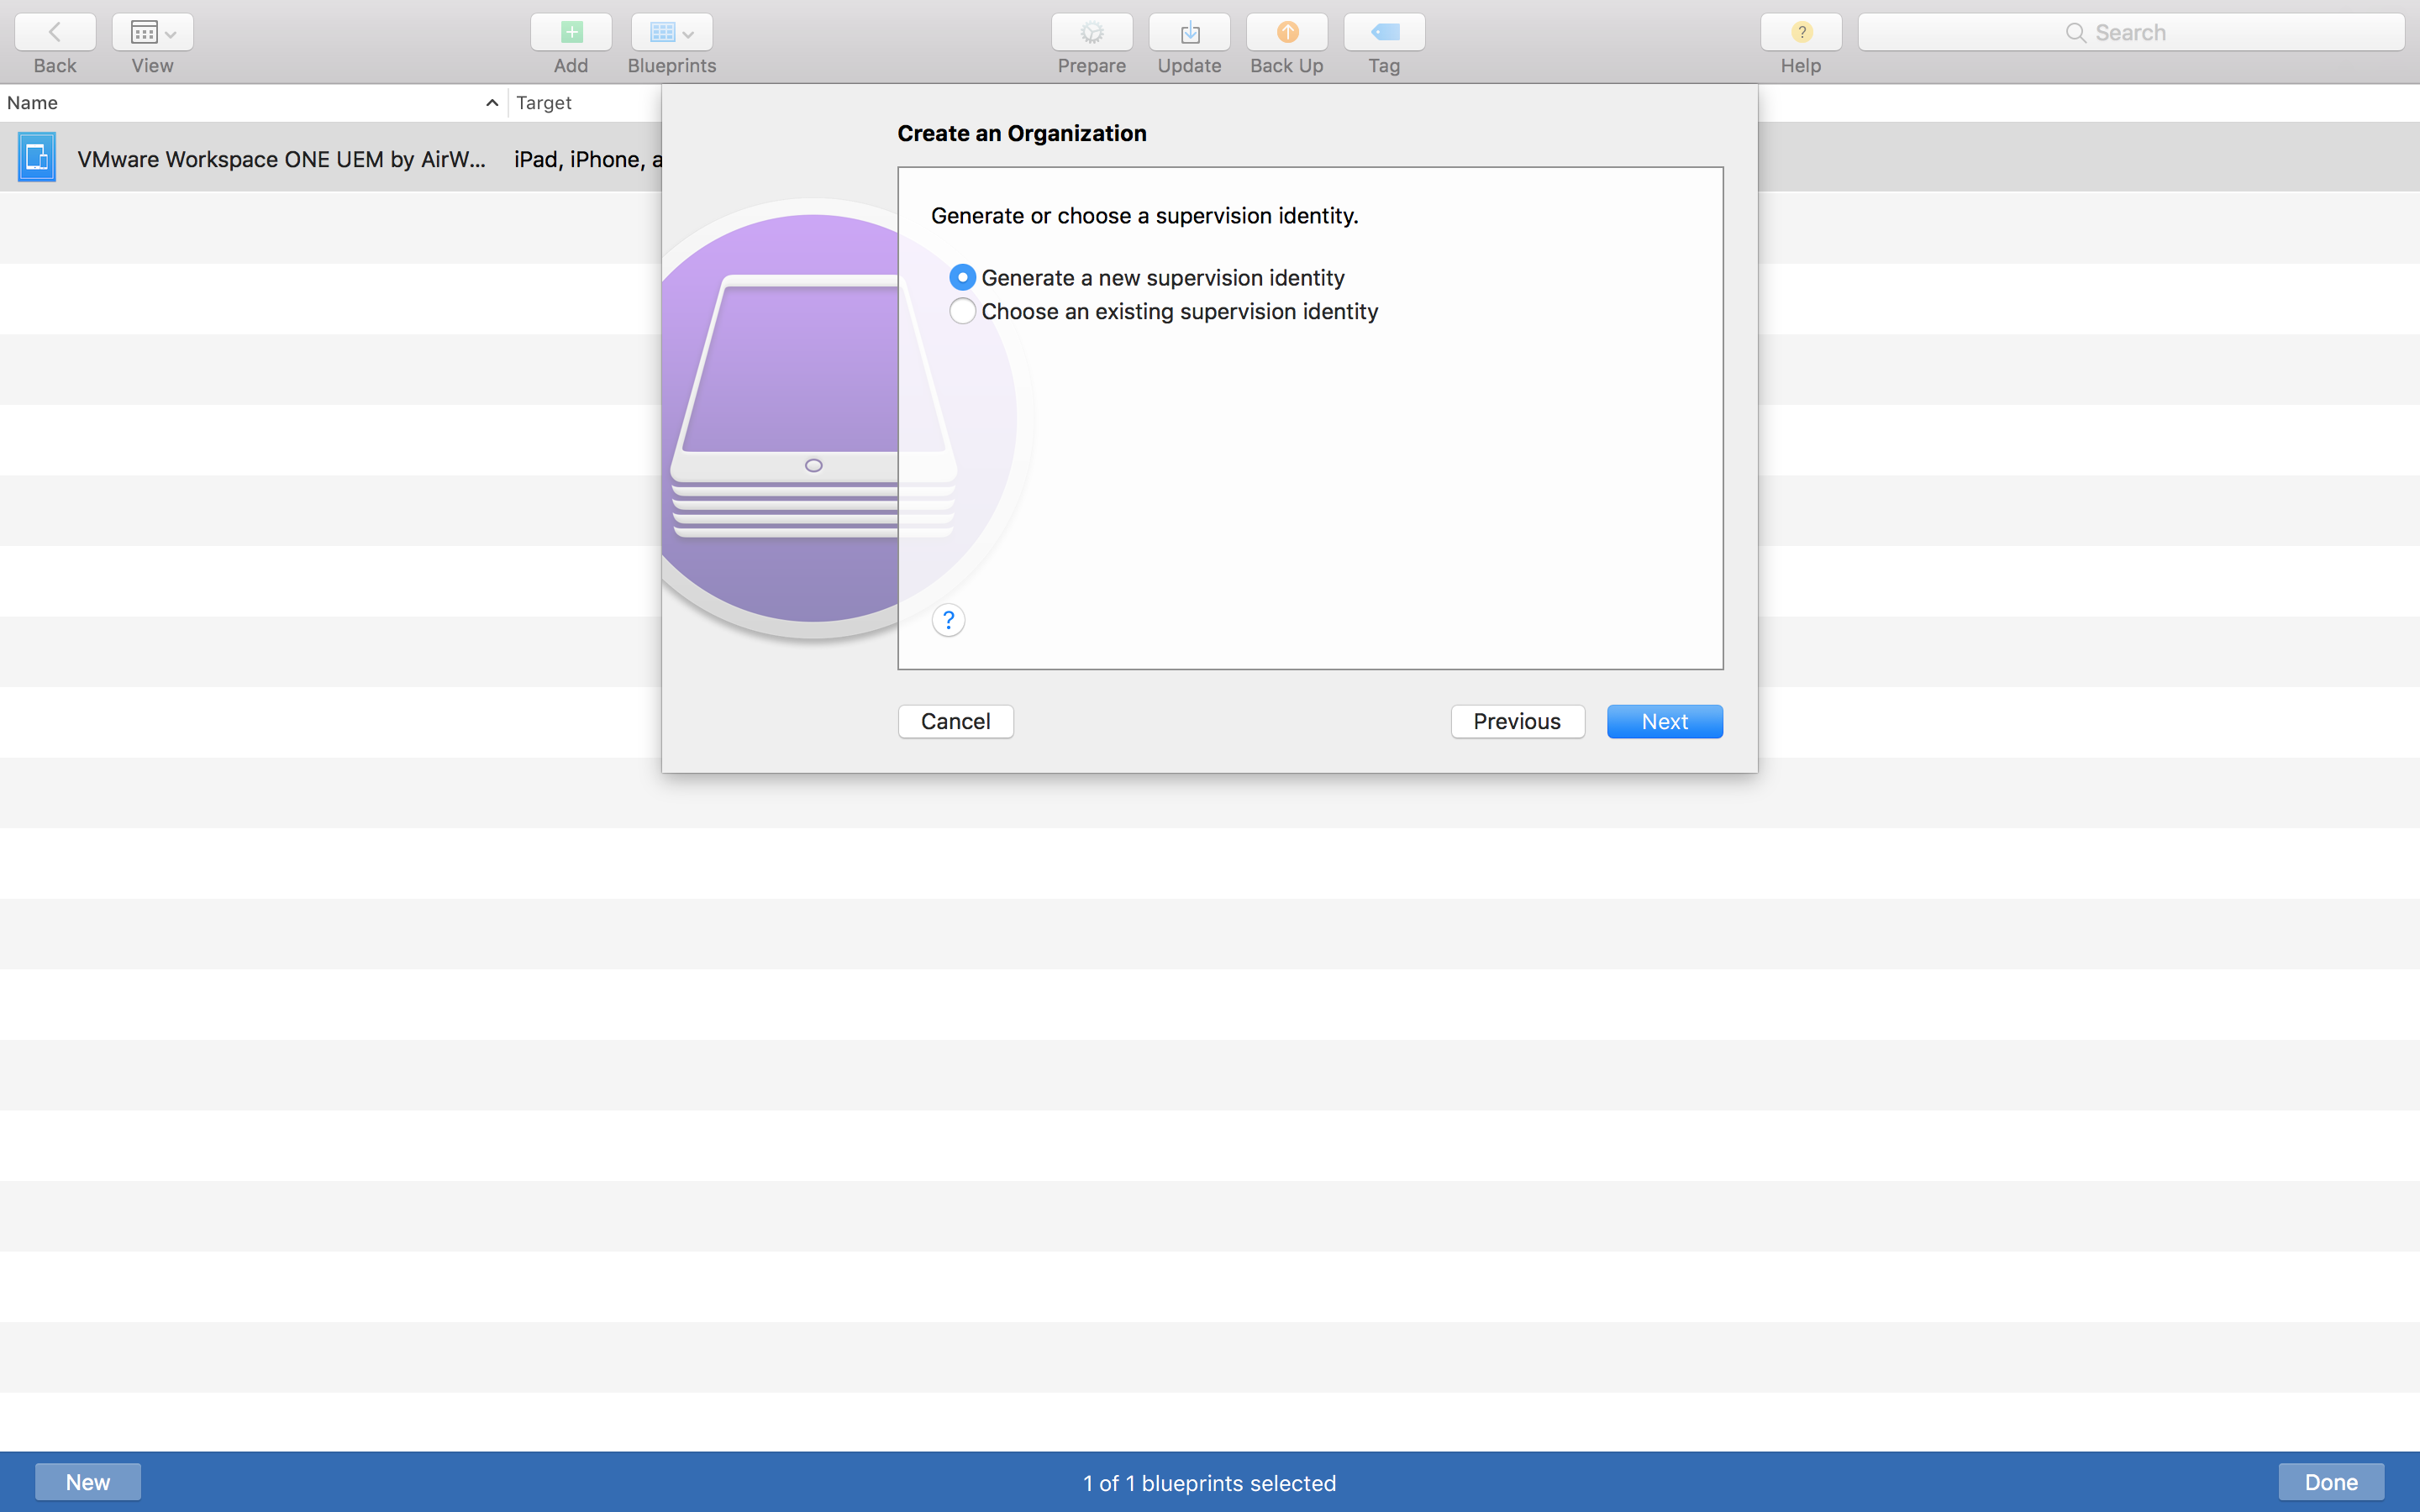The height and width of the screenshot is (1512, 2420).
Task: Click the Back arrow toolbar icon
Action: (x=55, y=32)
